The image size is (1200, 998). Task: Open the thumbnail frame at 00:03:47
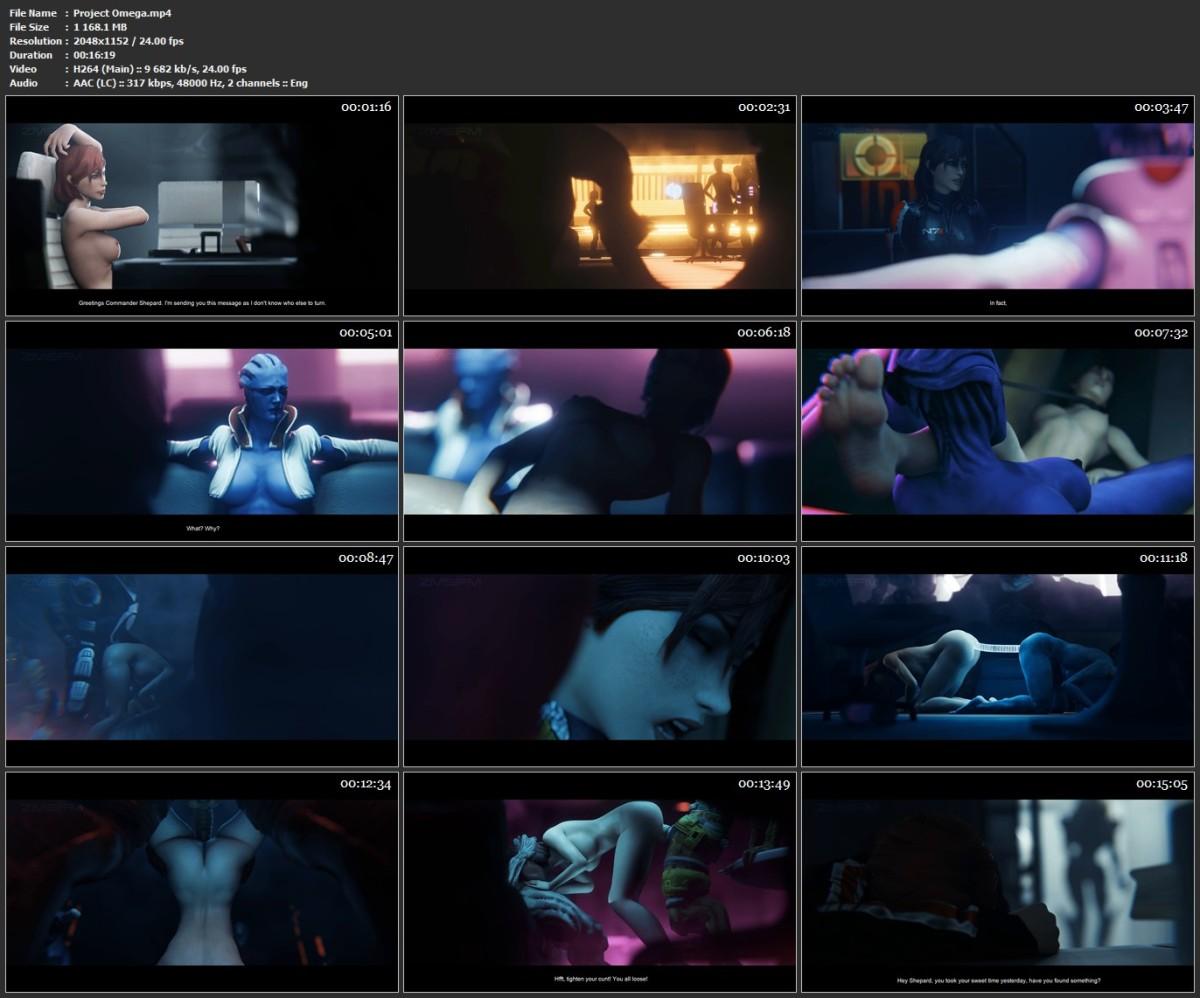click(x=997, y=206)
